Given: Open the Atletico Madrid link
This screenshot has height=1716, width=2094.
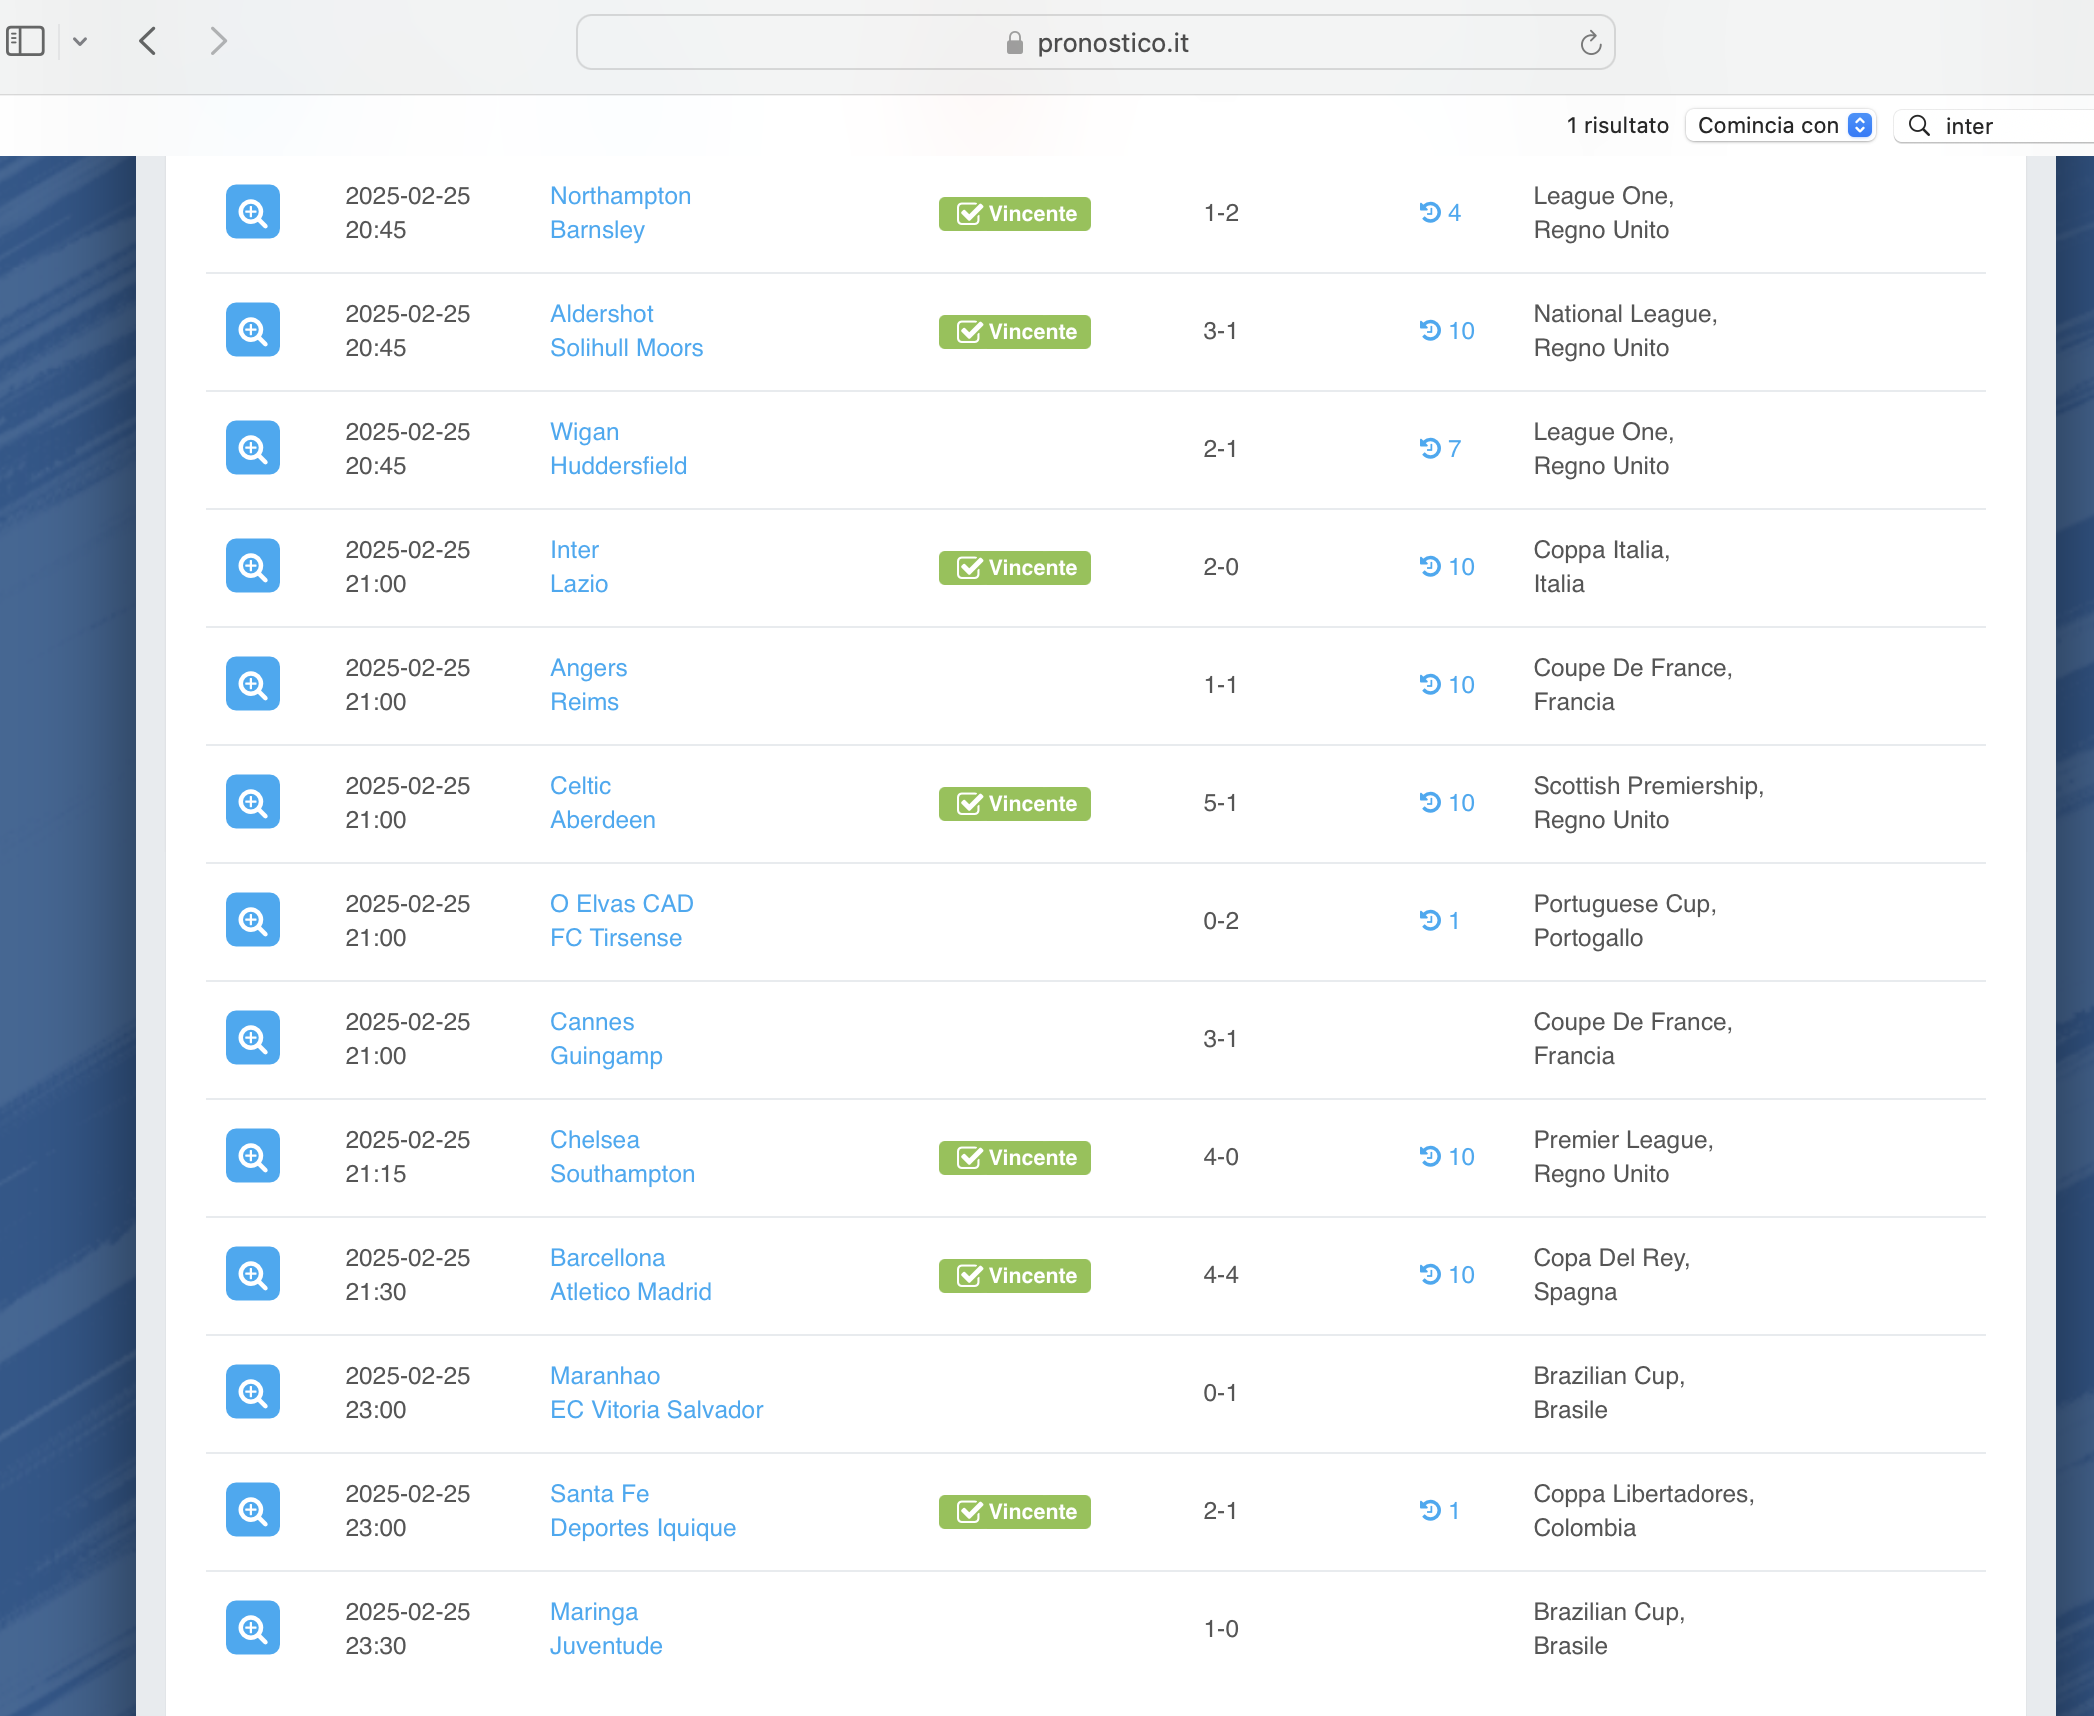Looking at the screenshot, I should [x=630, y=1291].
